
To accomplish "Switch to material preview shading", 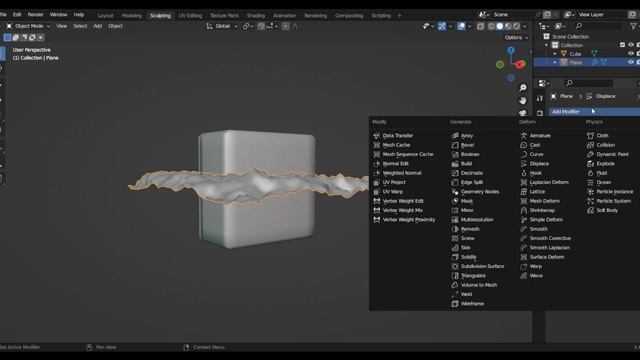I will click(x=508, y=26).
